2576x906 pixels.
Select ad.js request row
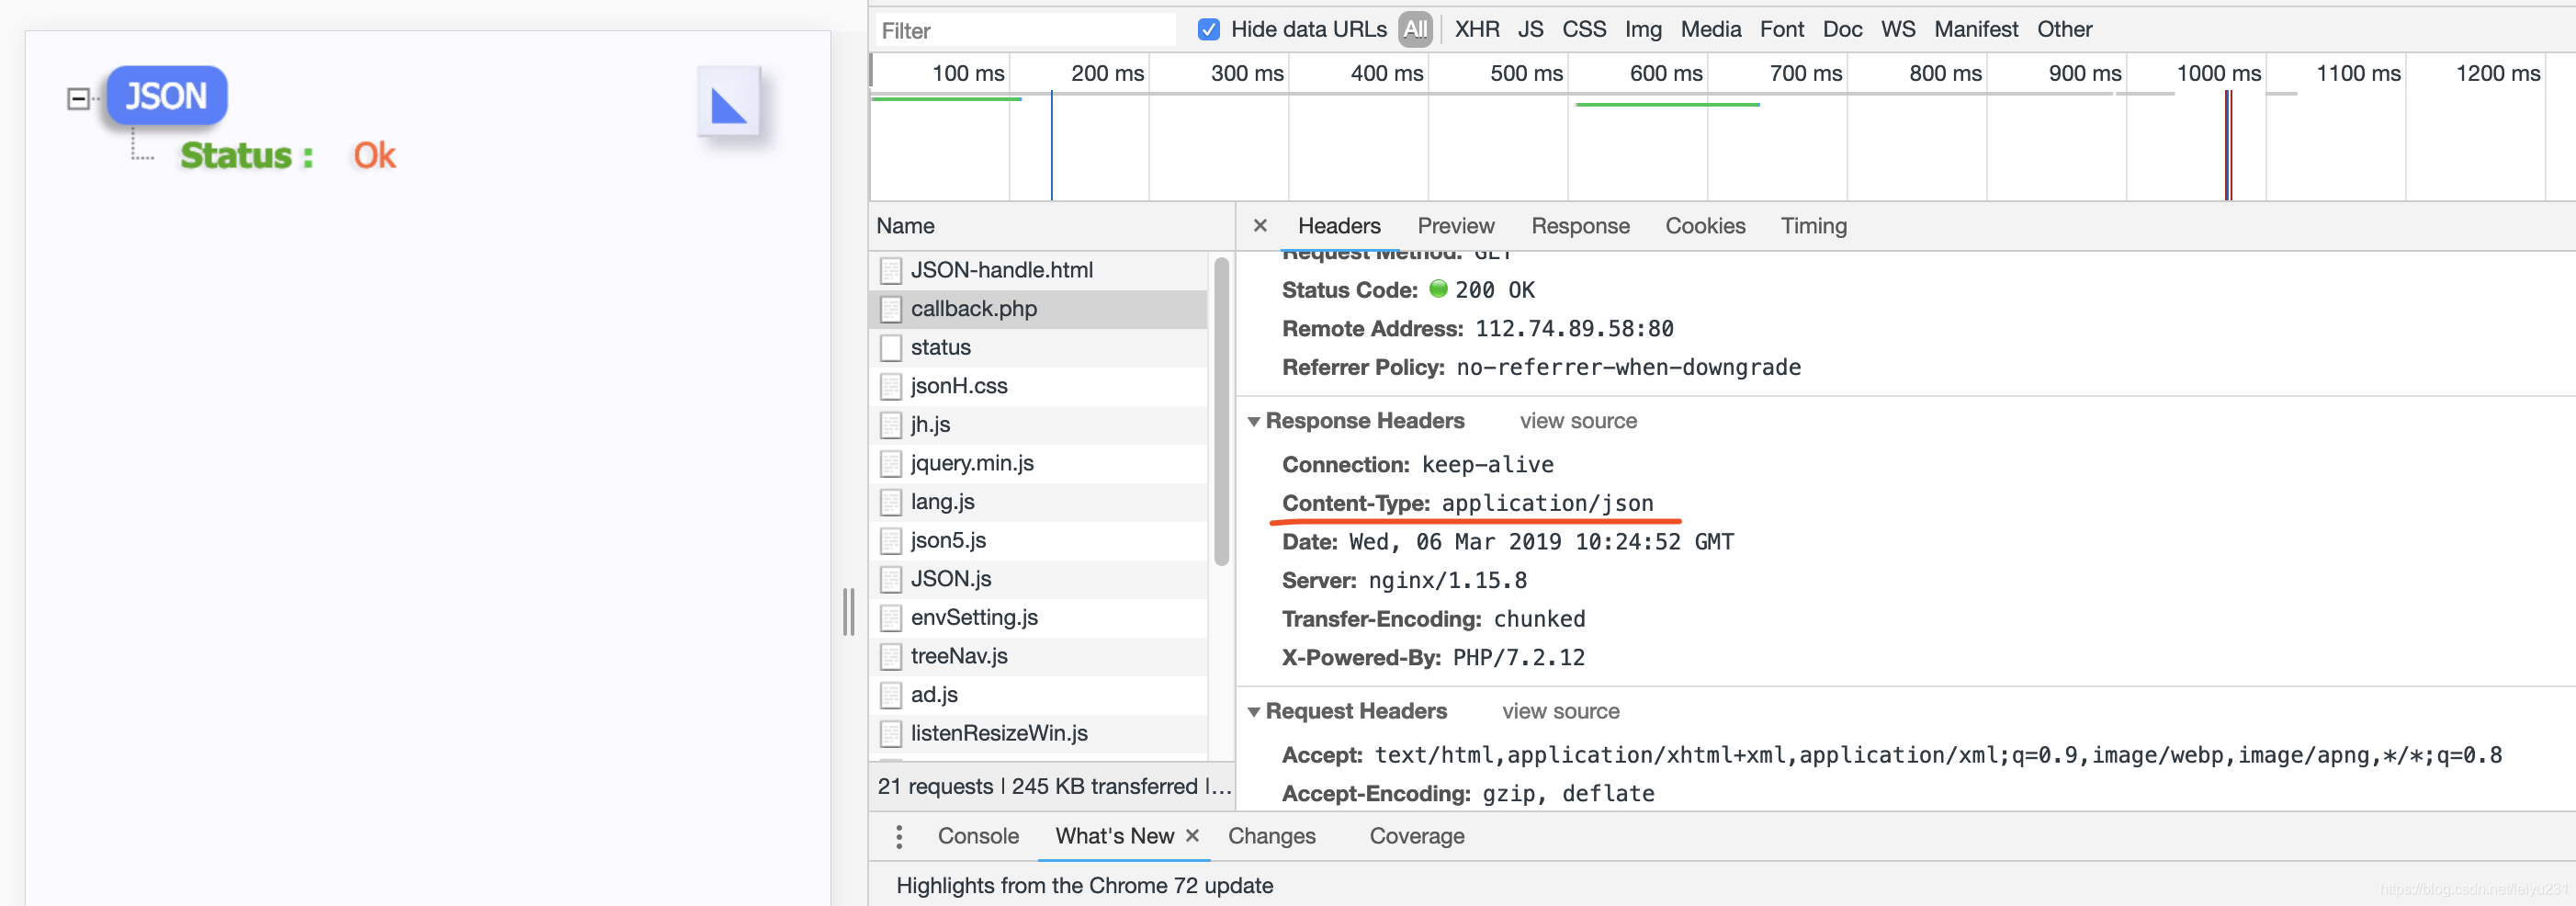tap(1038, 695)
